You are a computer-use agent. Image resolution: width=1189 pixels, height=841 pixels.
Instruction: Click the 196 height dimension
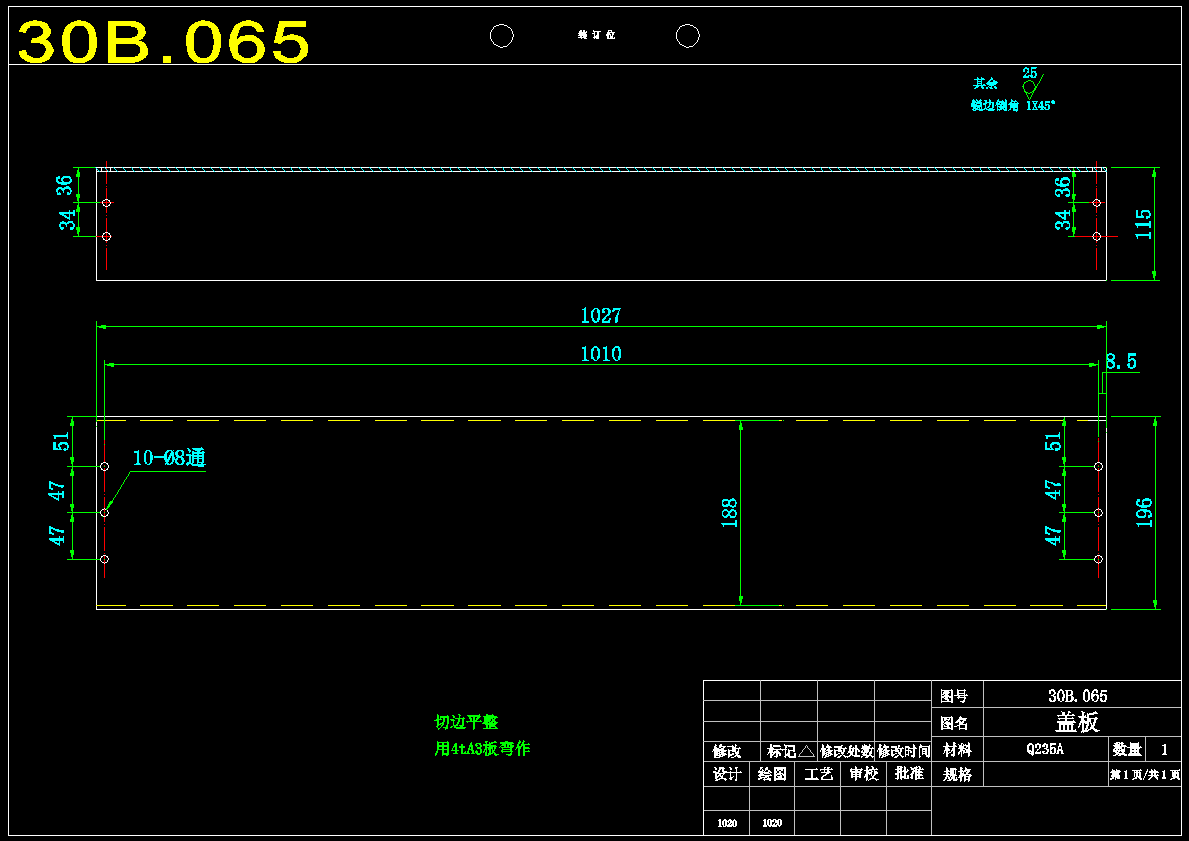click(1144, 513)
